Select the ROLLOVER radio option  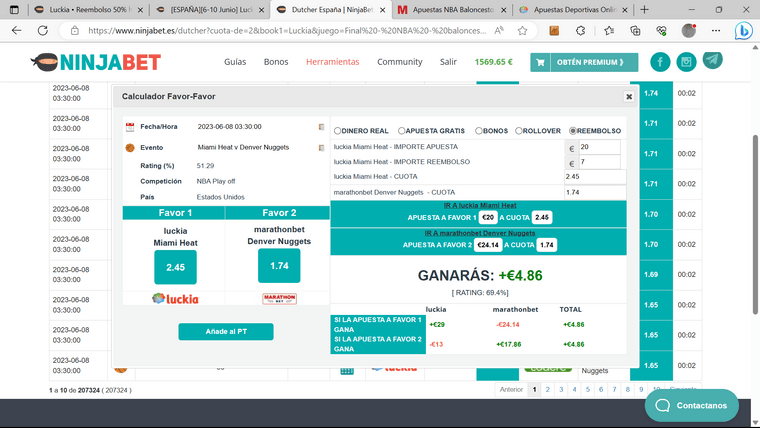(519, 131)
